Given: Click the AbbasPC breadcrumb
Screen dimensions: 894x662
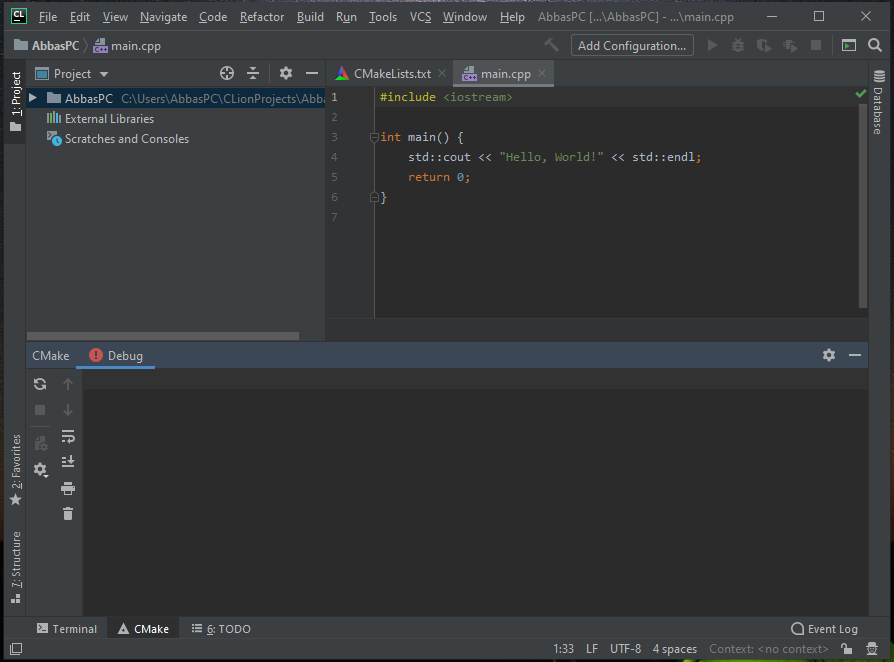Looking at the screenshot, I should 47,46.
